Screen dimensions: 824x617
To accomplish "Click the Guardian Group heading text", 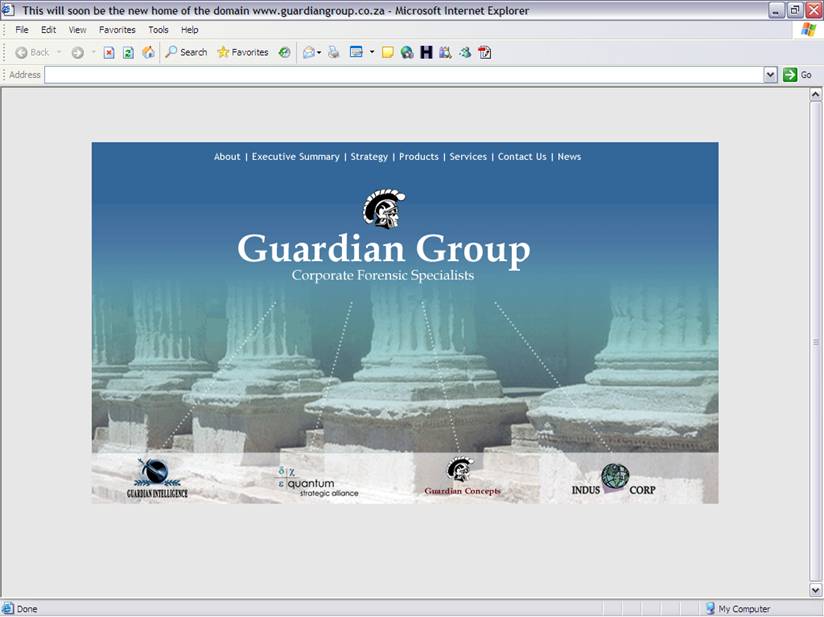I will (384, 249).
